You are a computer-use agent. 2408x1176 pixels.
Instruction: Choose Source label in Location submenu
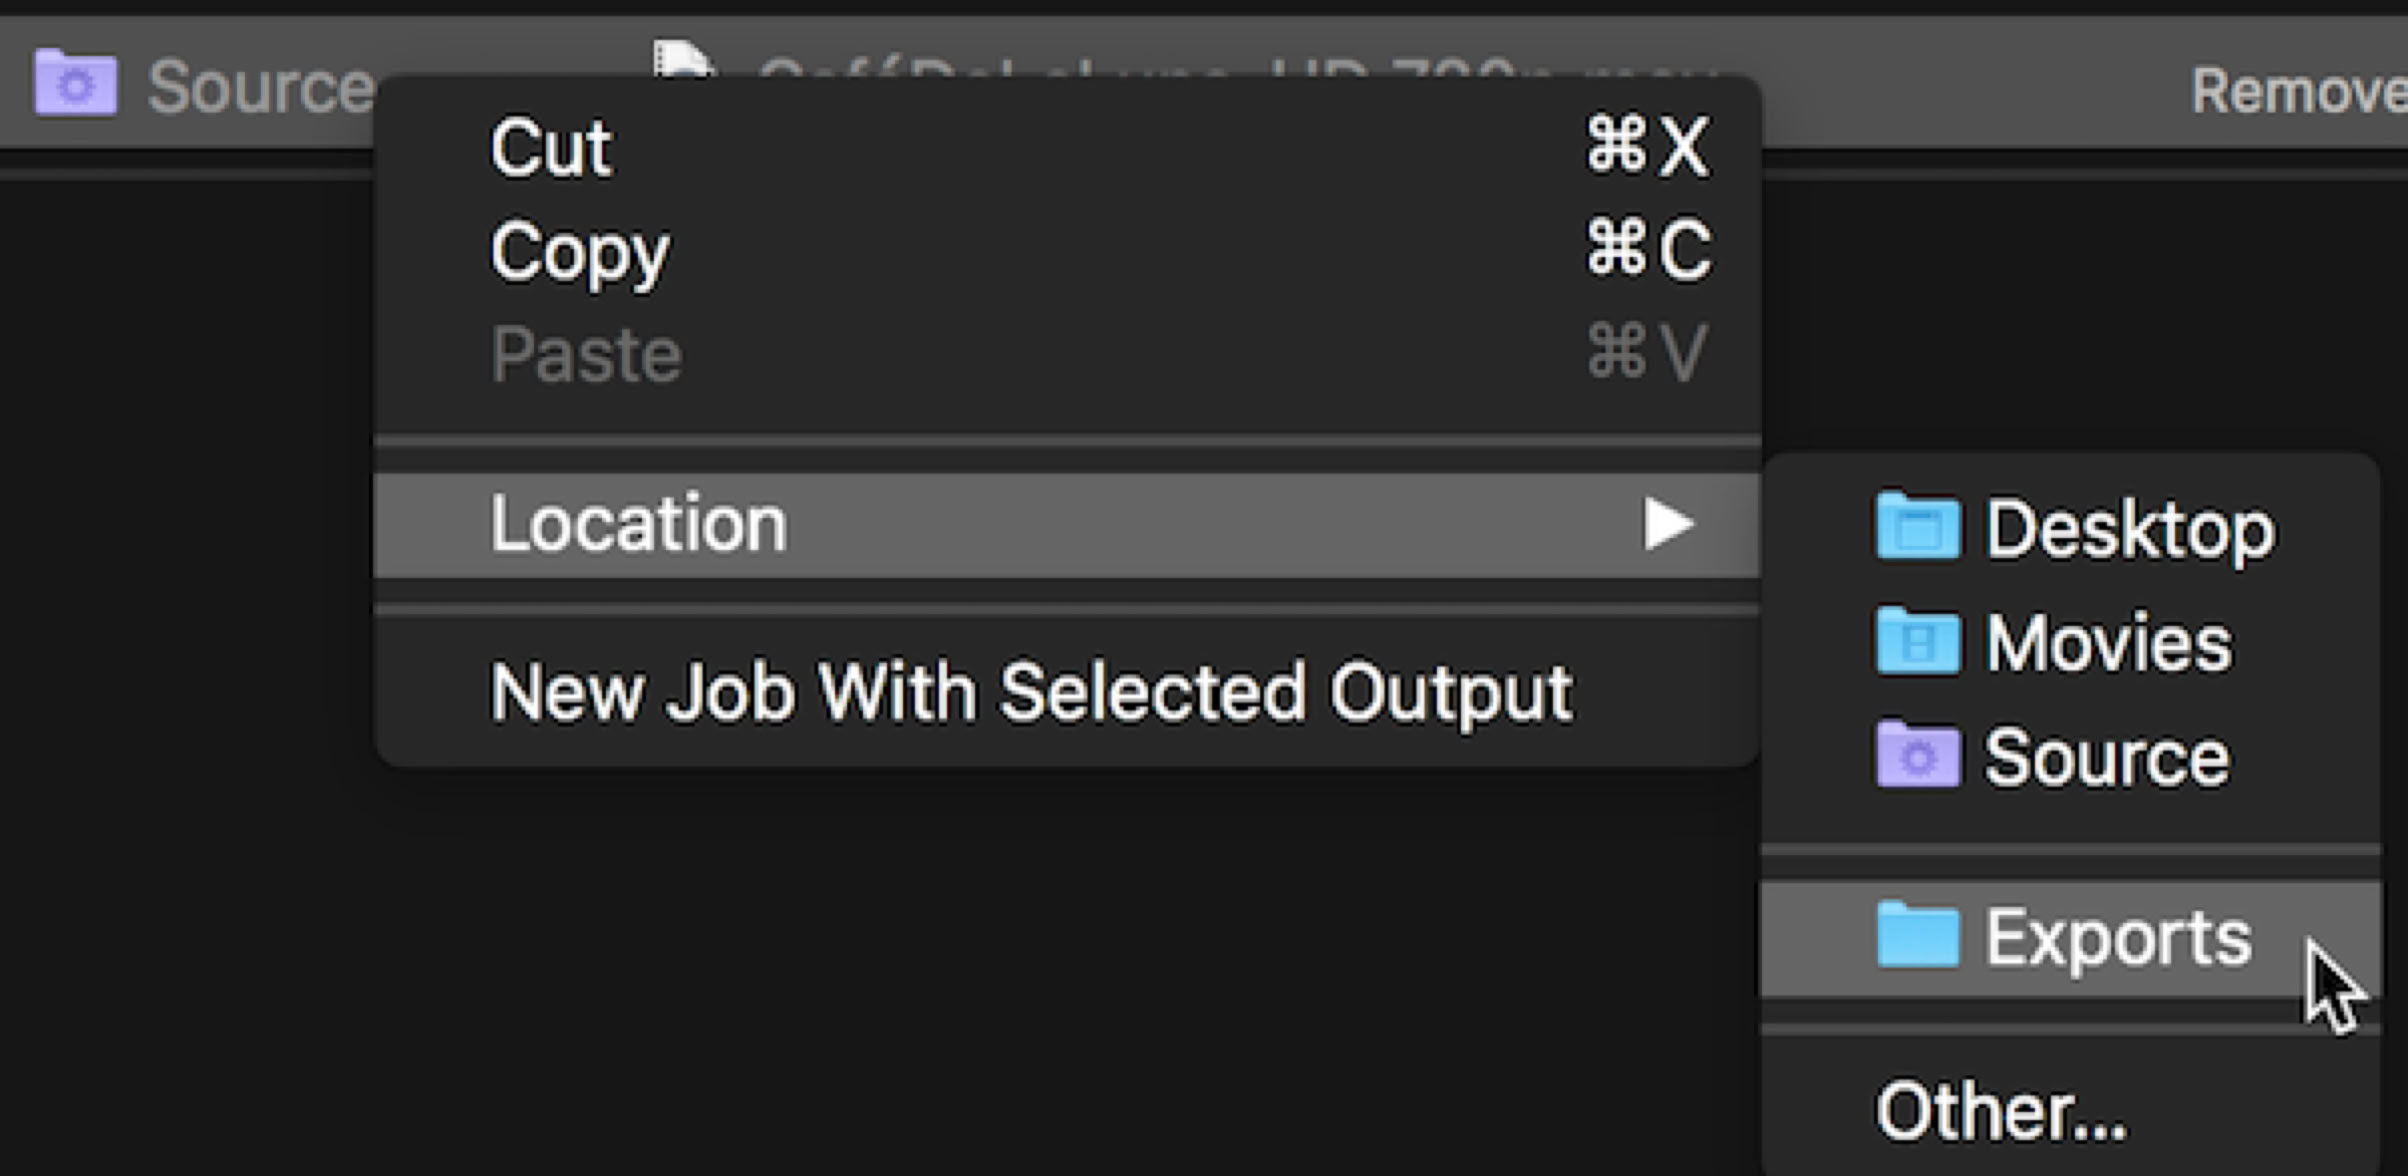coord(2107,757)
